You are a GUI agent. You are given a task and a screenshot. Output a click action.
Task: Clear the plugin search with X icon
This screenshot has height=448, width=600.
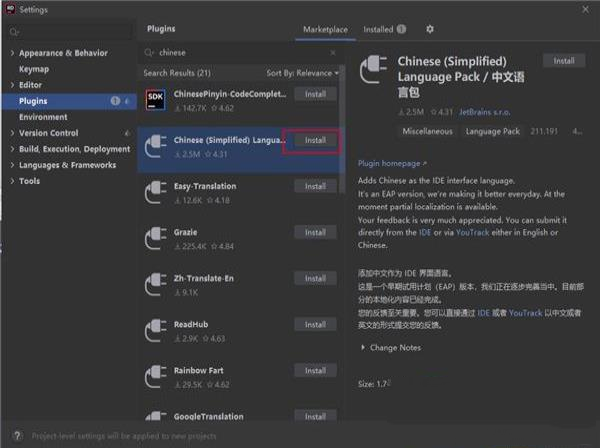(335, 52)
